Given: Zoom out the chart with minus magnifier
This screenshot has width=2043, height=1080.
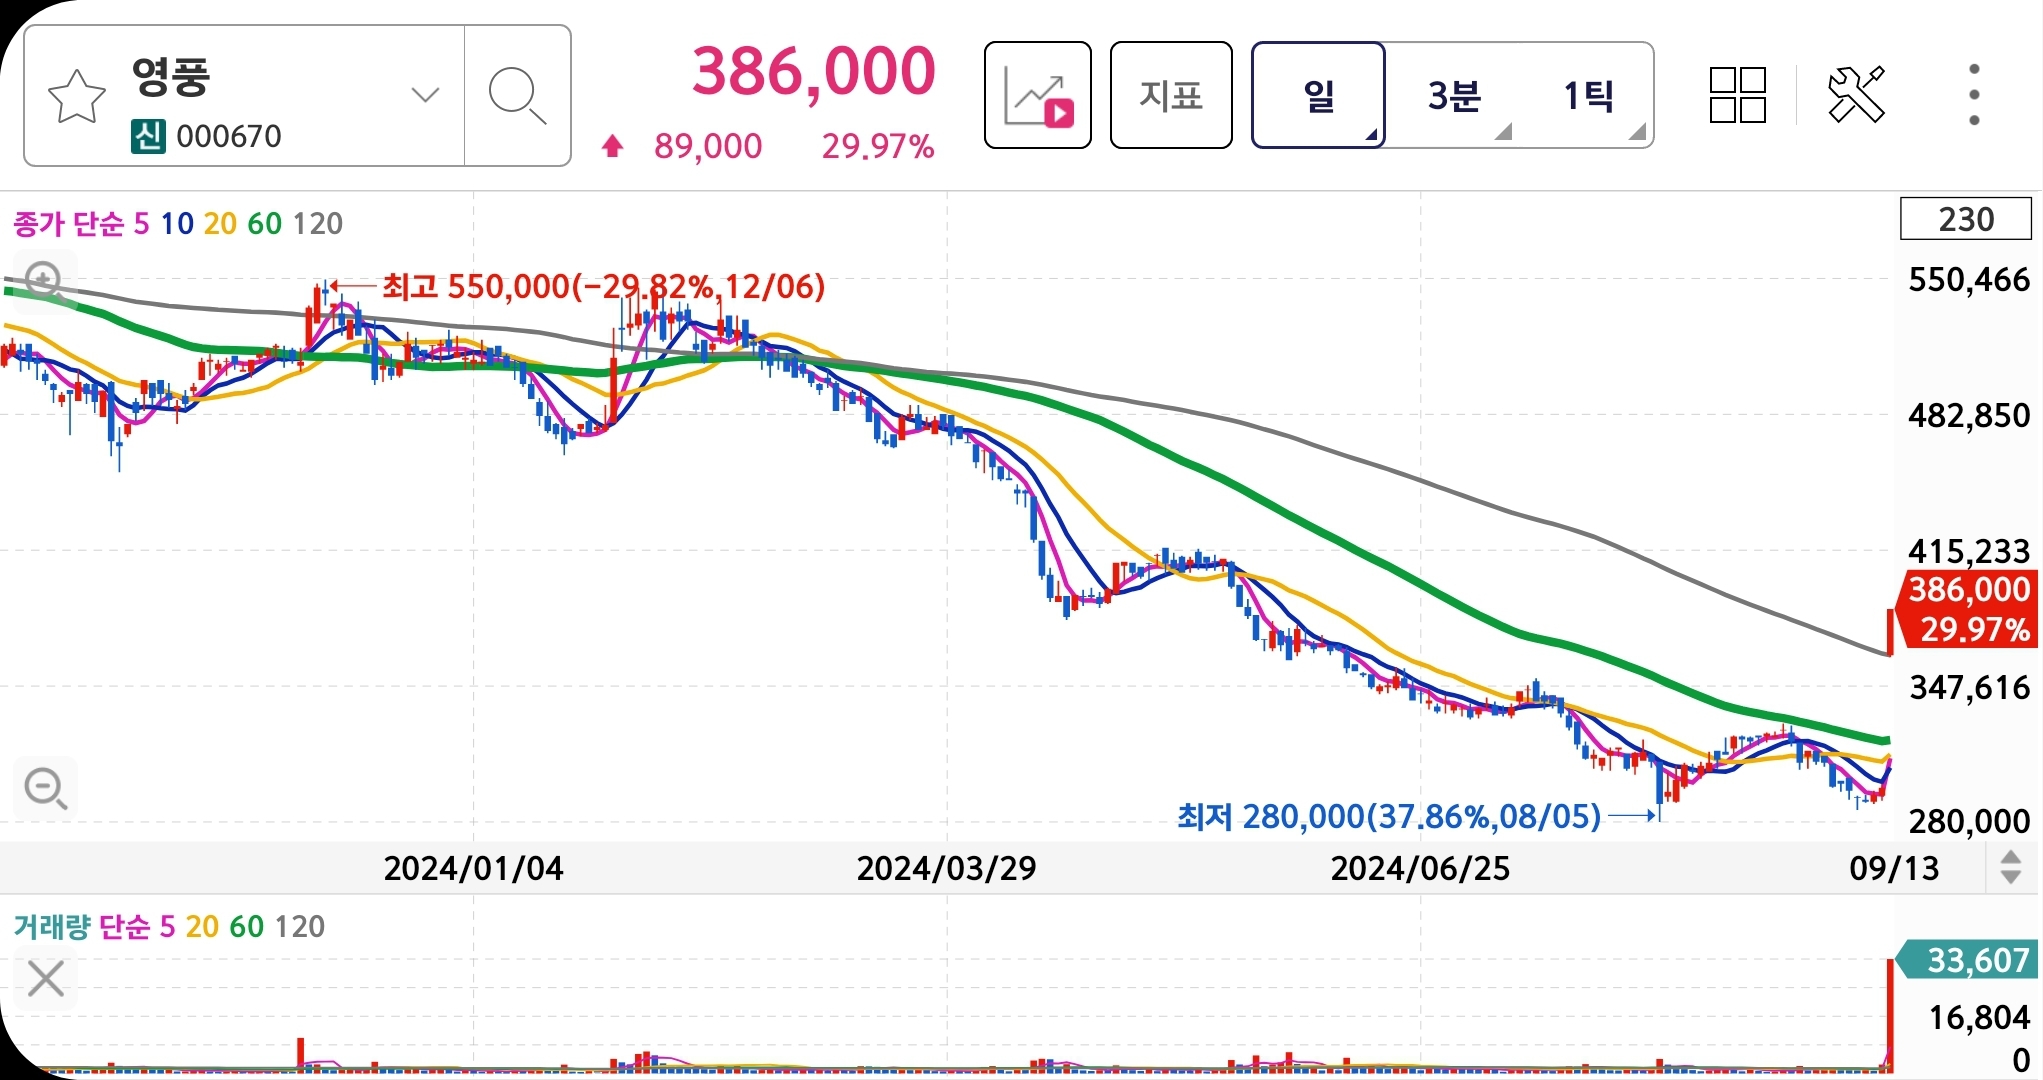Looking at the screenshot, I should (x=45, y=788).
